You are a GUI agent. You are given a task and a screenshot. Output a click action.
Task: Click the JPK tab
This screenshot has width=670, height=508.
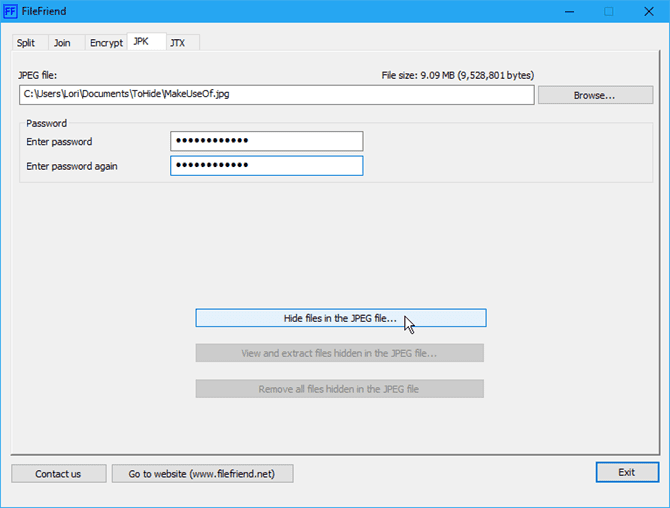pyautogui.click(x=145, y=42)
